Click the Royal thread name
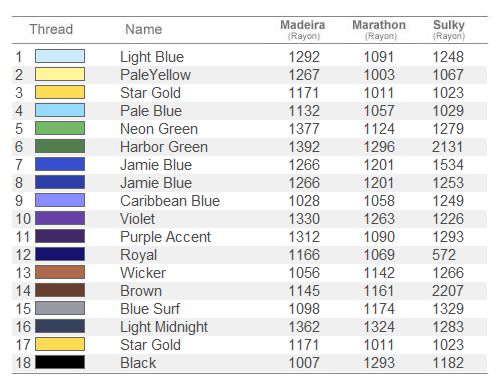The width and height of the screenshot is (500, 384). coord(138,255)
